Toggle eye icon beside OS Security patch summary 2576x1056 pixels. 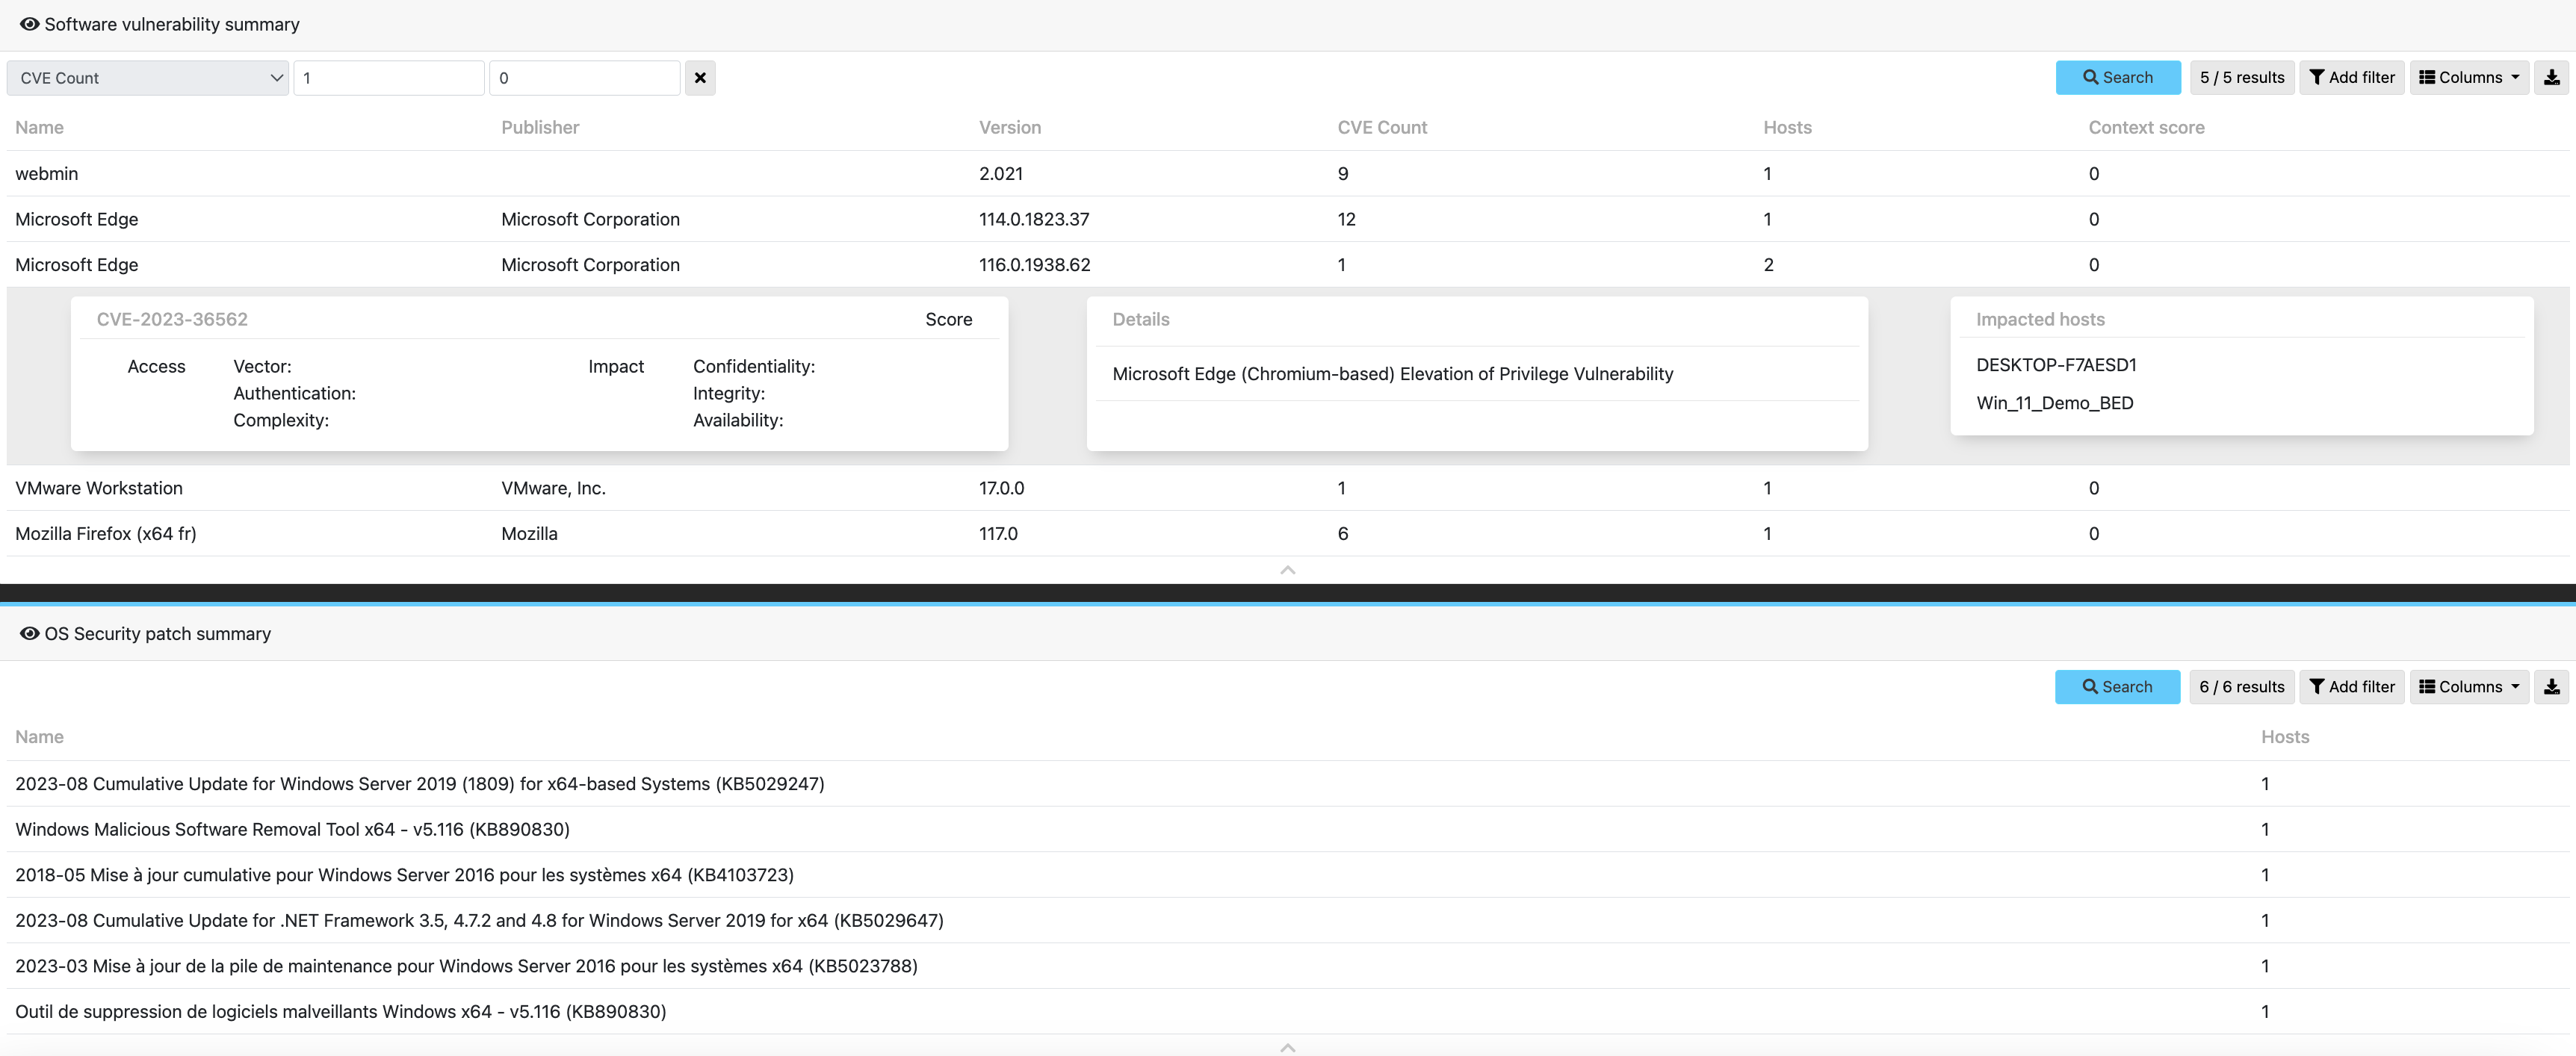coord(29,633)
